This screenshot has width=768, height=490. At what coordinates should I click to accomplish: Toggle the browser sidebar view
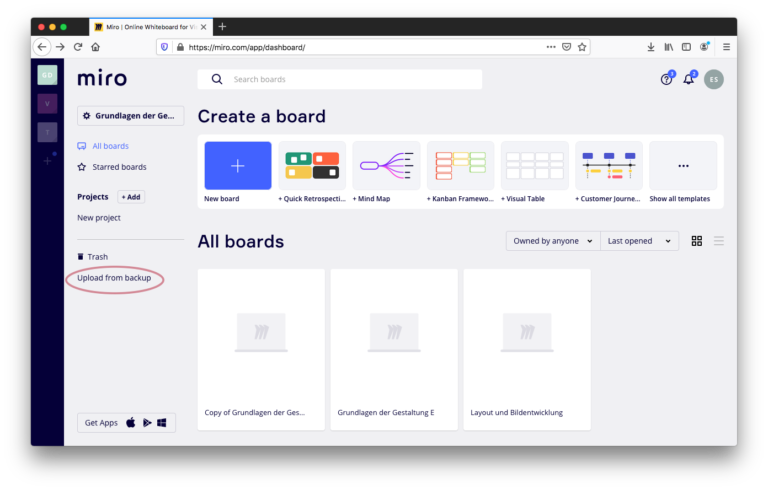click(686, 47)
